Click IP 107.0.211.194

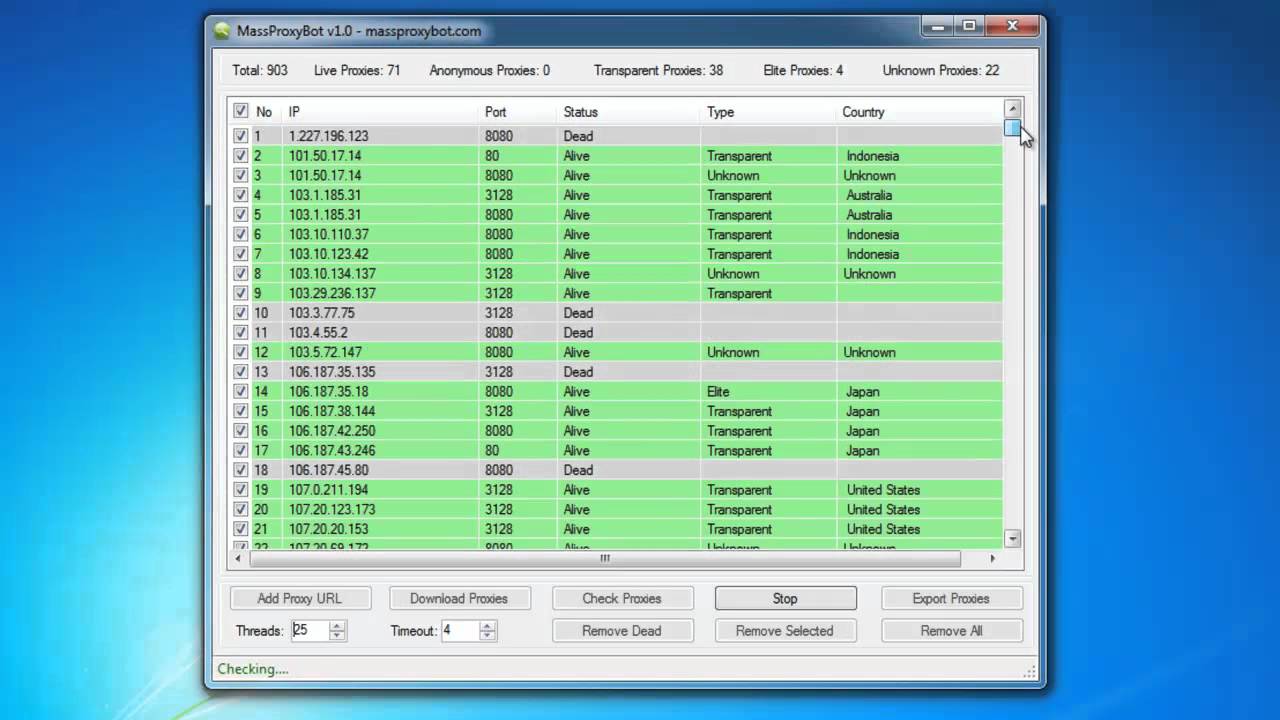pos(328,490)
